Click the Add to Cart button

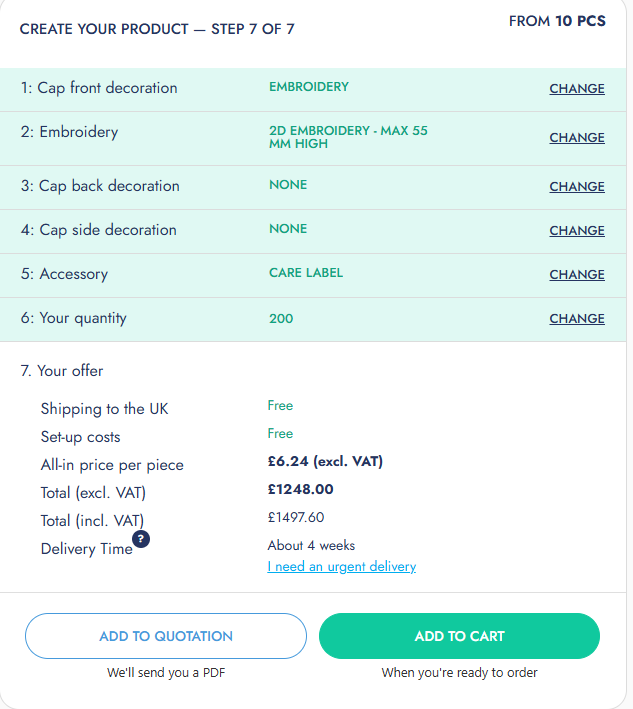coord(459,636)
